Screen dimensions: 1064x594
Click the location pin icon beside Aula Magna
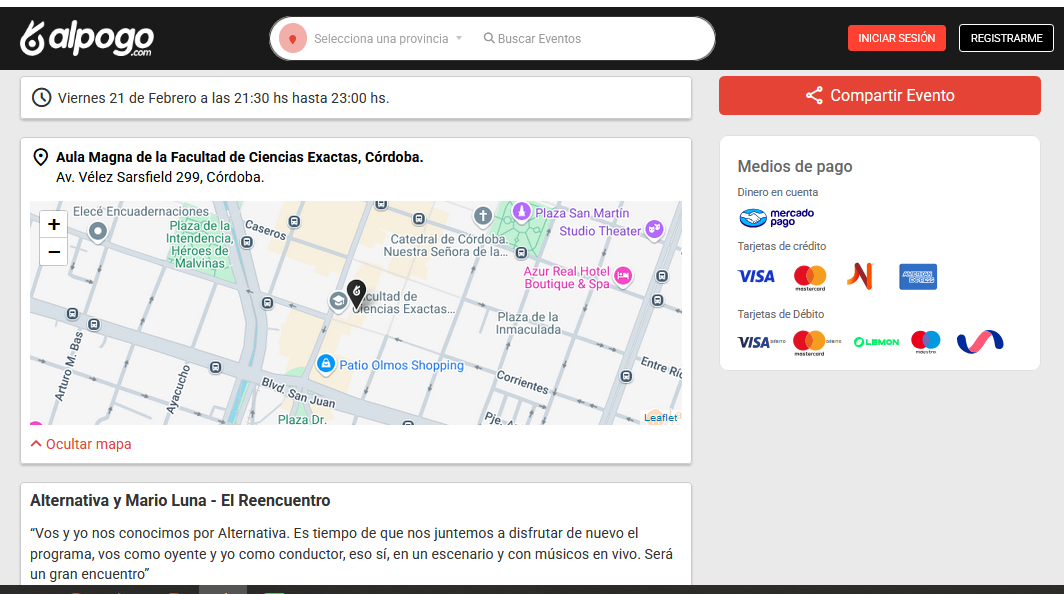(x=41, y=157)
